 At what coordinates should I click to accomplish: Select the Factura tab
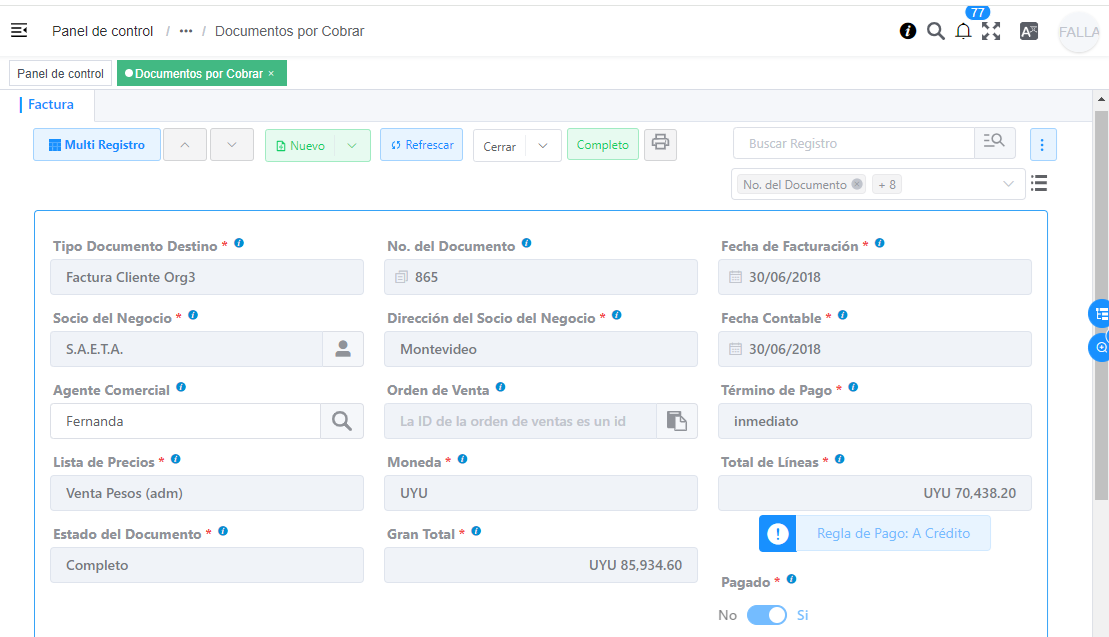(50, 105)
